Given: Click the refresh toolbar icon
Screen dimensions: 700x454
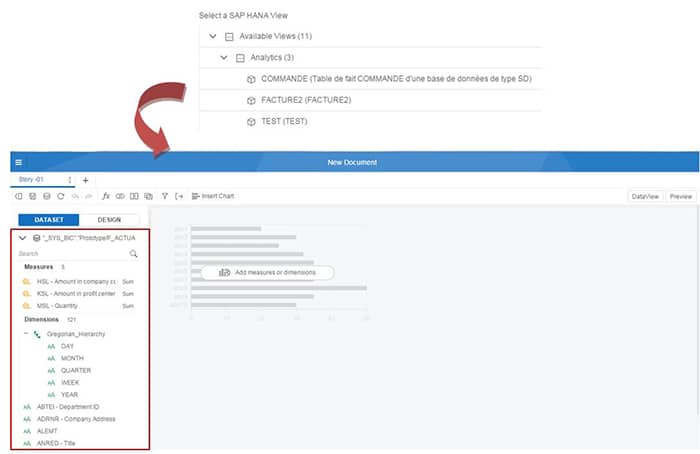Looking at the screenshot, I should pyautogui.click(x=61, y=196).
